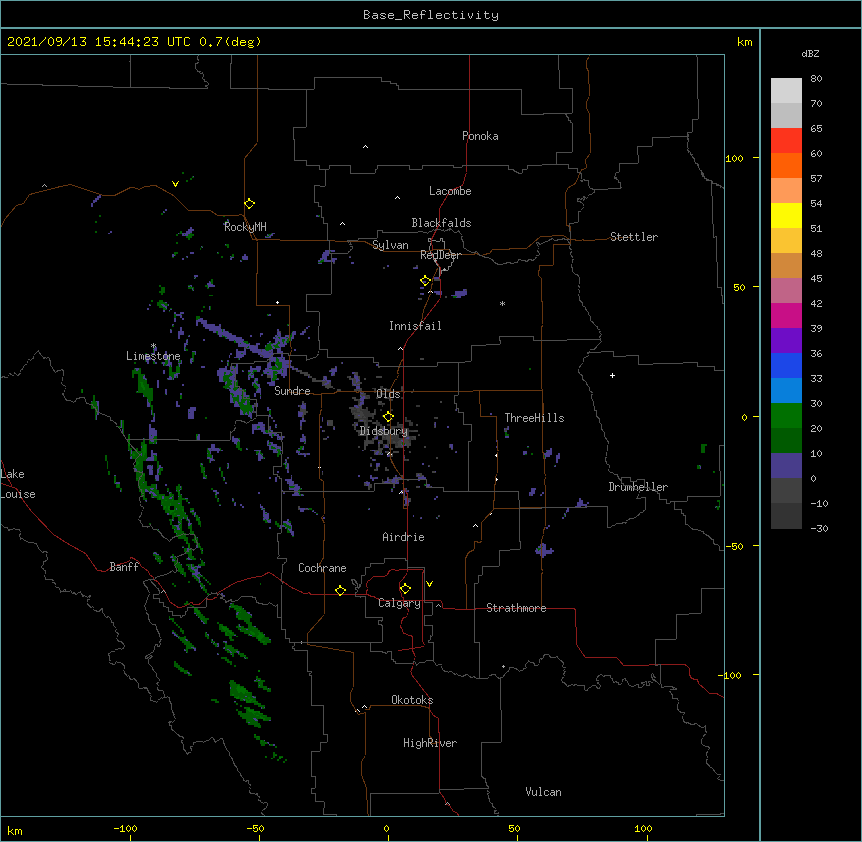Click the yellow V marker in northwest area
Image resolution: width=862 pixels, height=842 pixels.
[x=175, y=184]
